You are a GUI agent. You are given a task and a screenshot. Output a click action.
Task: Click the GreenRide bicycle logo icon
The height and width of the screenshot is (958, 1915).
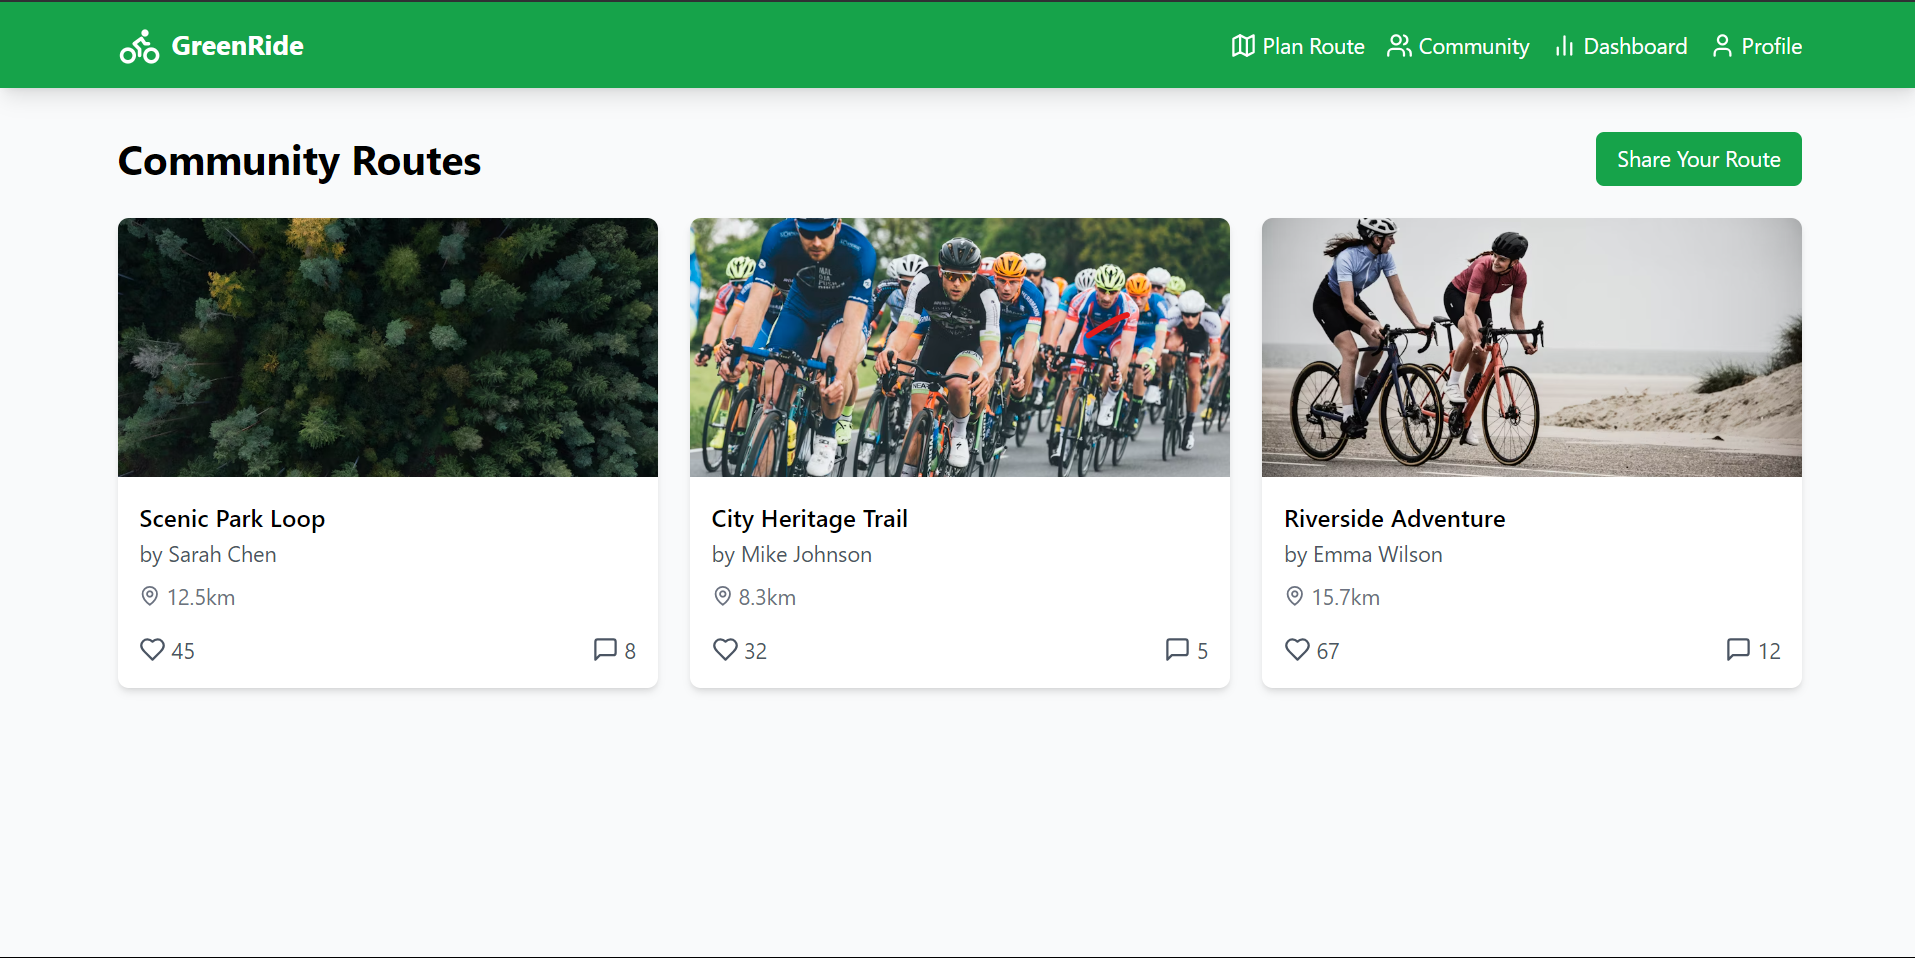point(139,46)
